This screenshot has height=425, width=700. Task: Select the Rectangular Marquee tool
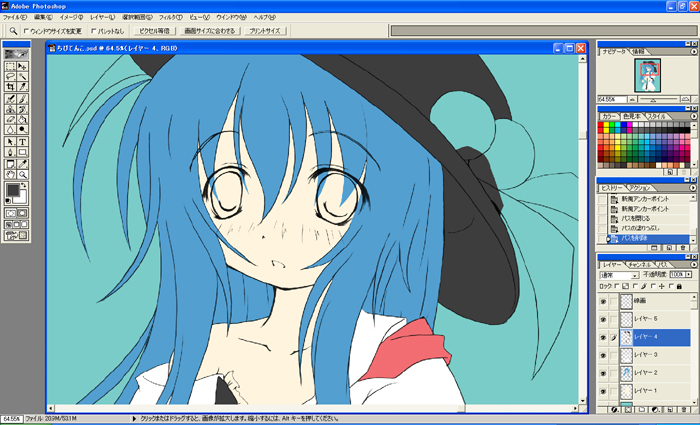coord(10,66)
